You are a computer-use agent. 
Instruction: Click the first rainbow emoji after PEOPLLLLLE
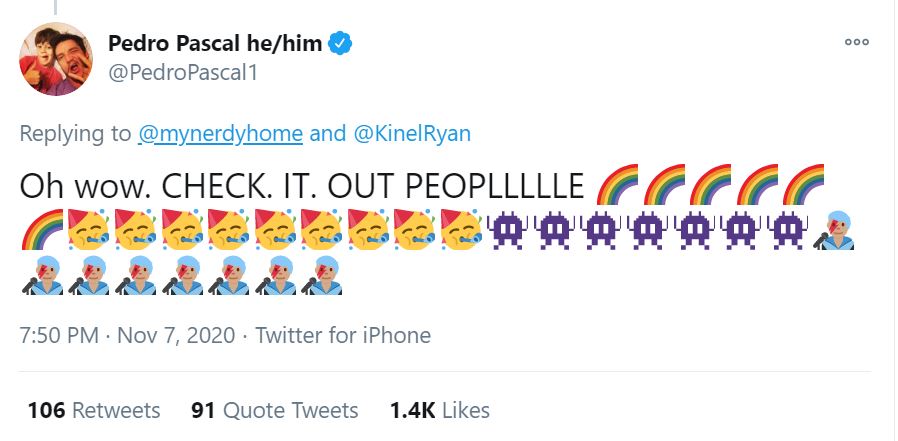tap(616, 188)
